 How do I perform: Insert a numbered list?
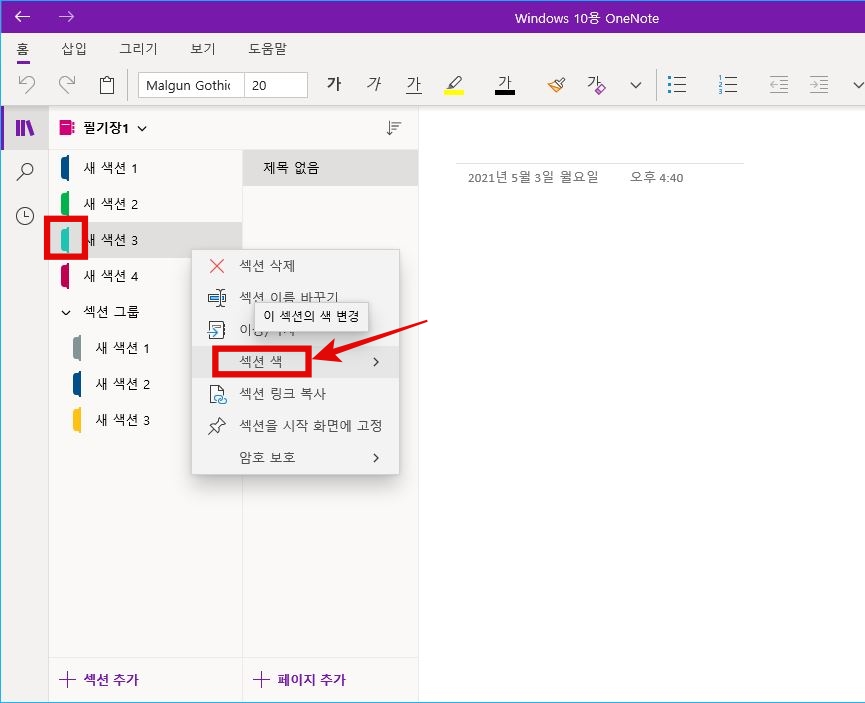tap(728, 84)
